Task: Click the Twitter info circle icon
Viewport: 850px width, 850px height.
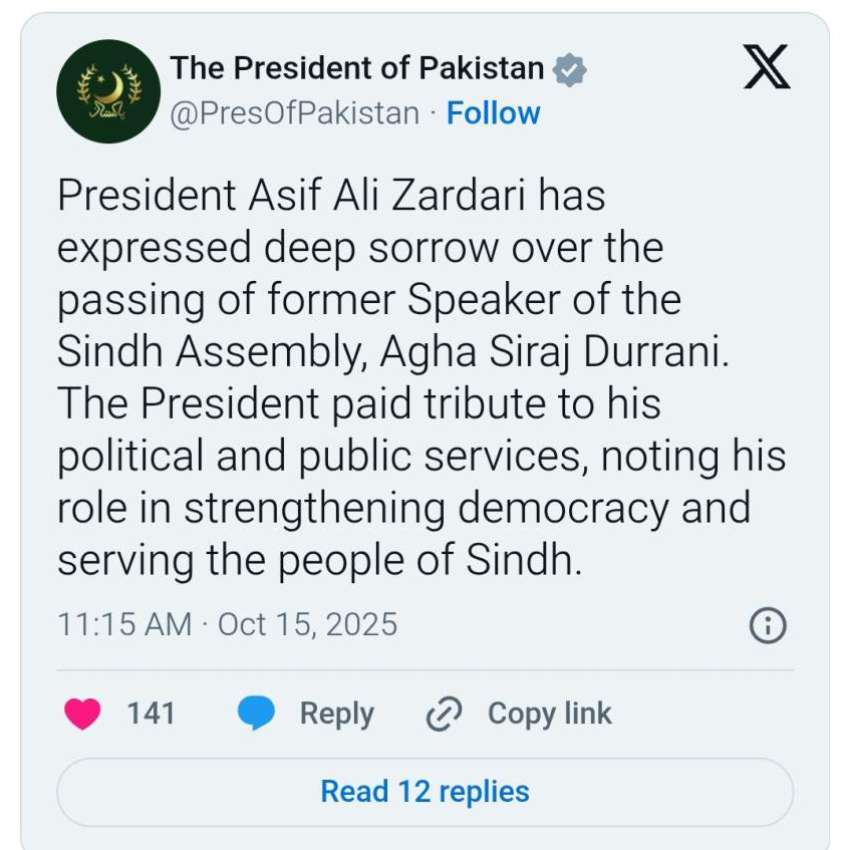Action: [x=767, y=626]
